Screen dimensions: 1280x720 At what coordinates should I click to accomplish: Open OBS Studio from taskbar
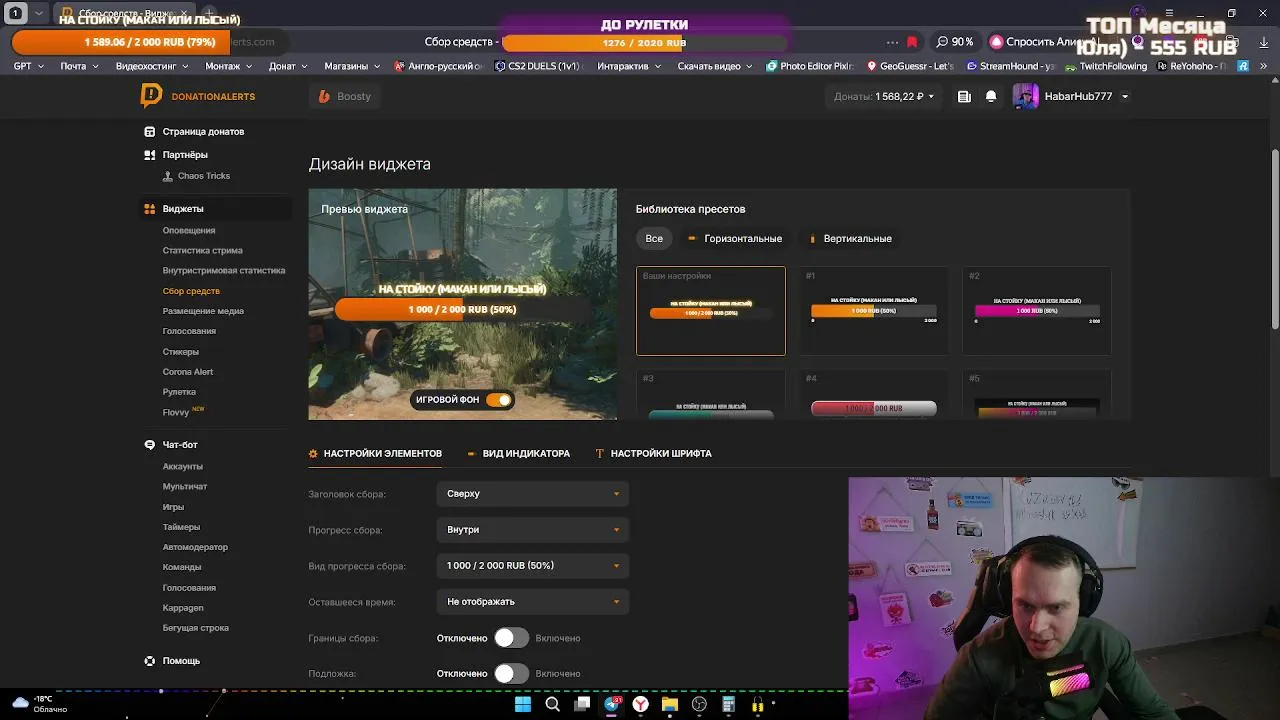tap(699, 705)
